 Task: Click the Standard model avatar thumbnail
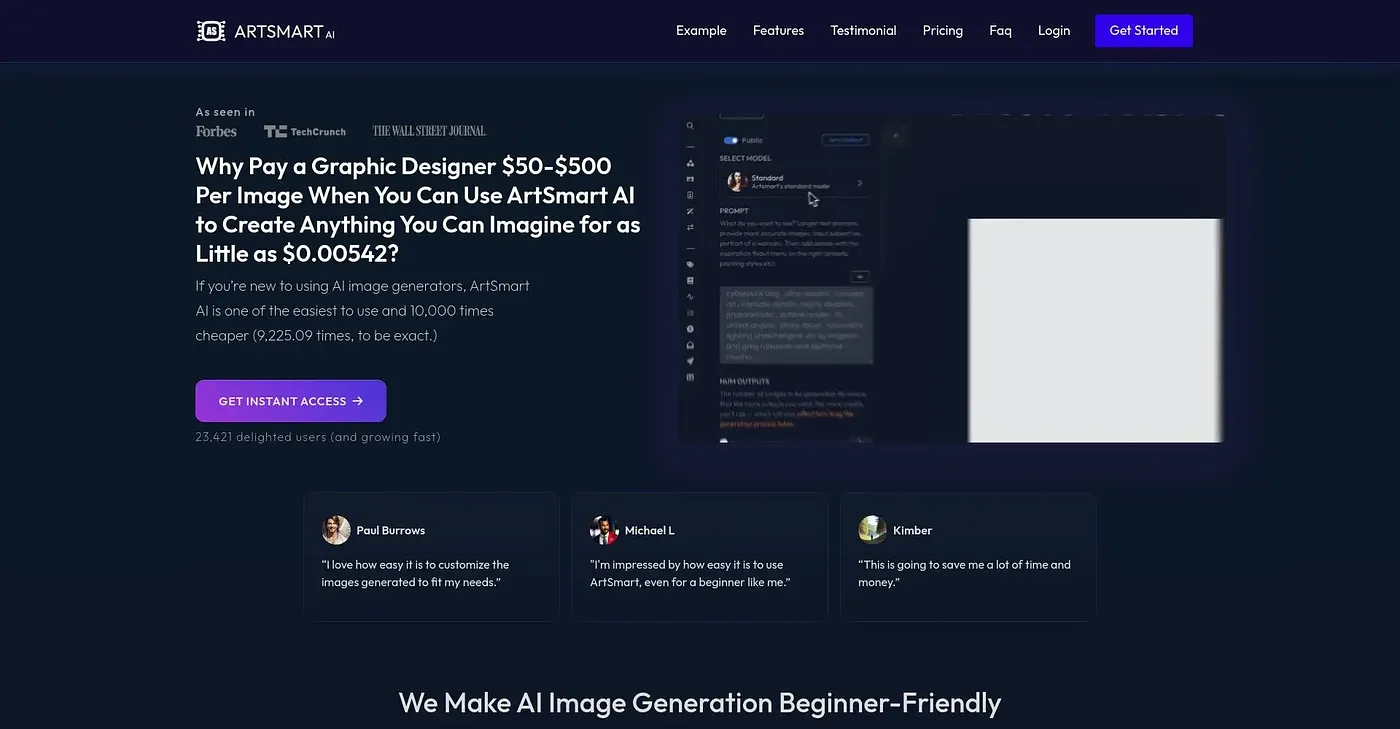[738, 182]
